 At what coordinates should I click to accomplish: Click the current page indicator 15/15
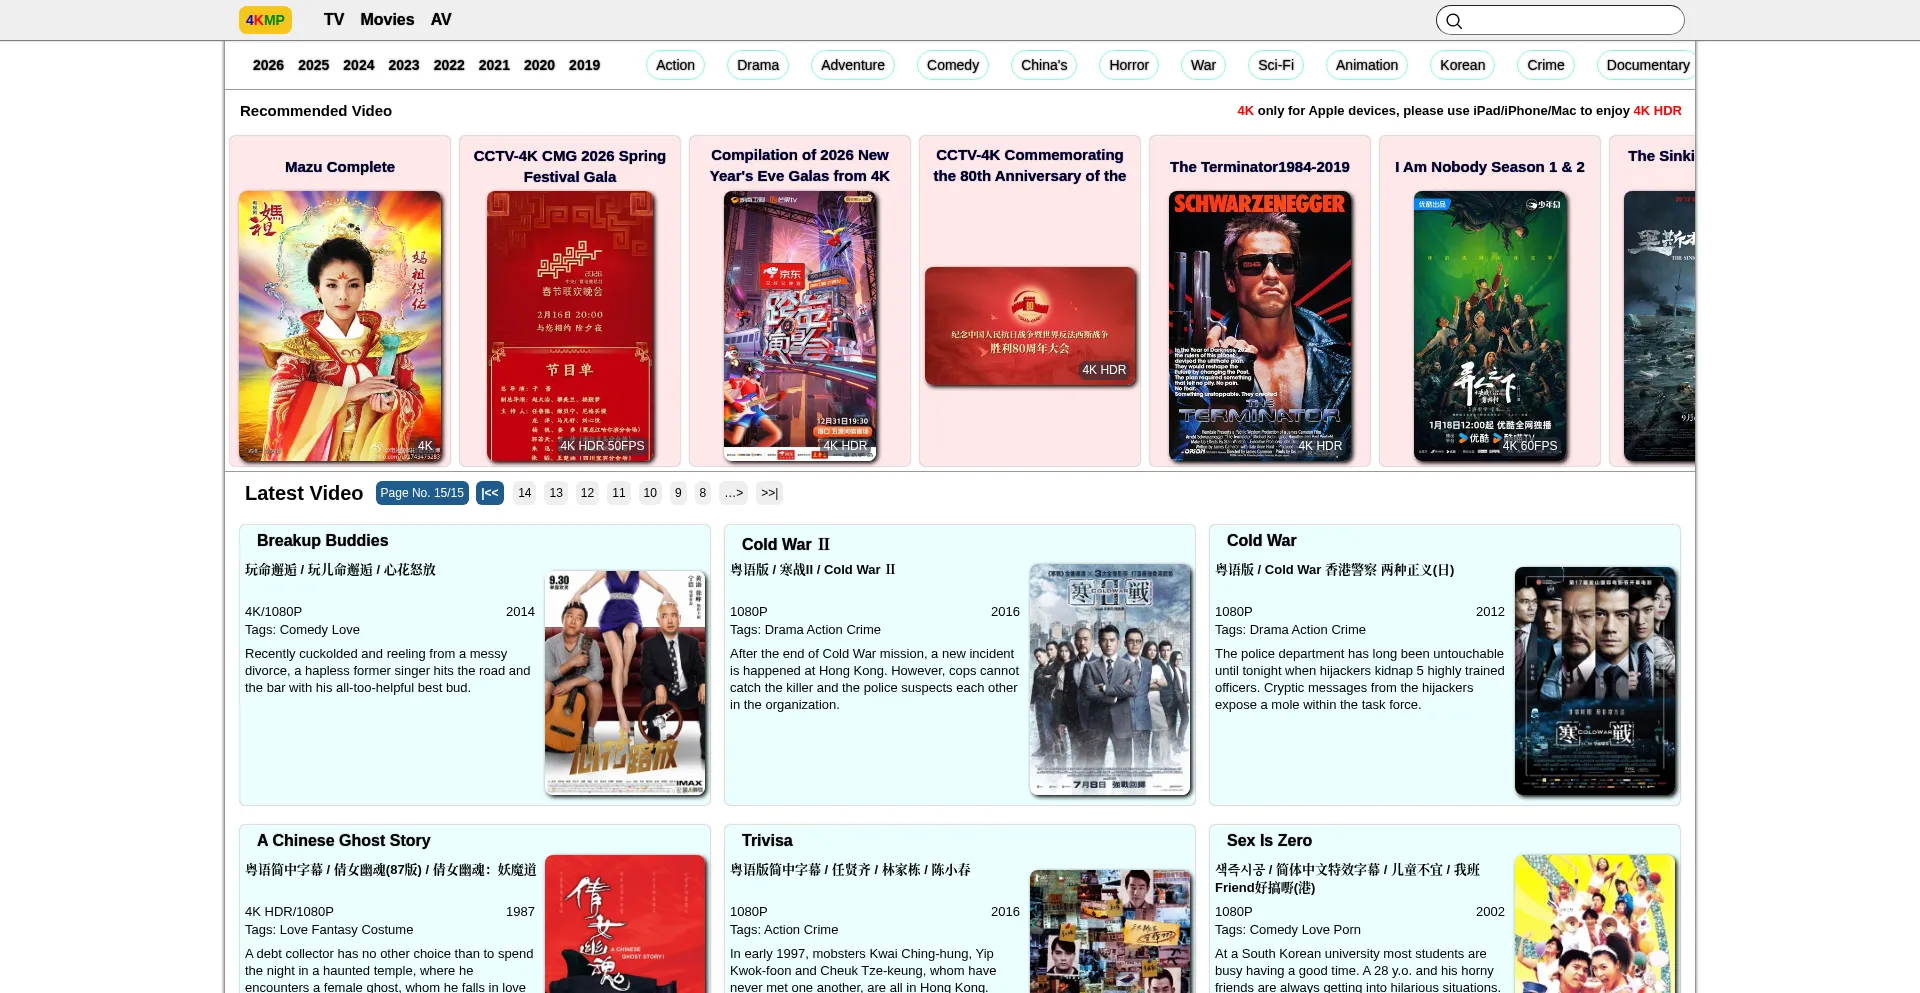pos(422,493)
